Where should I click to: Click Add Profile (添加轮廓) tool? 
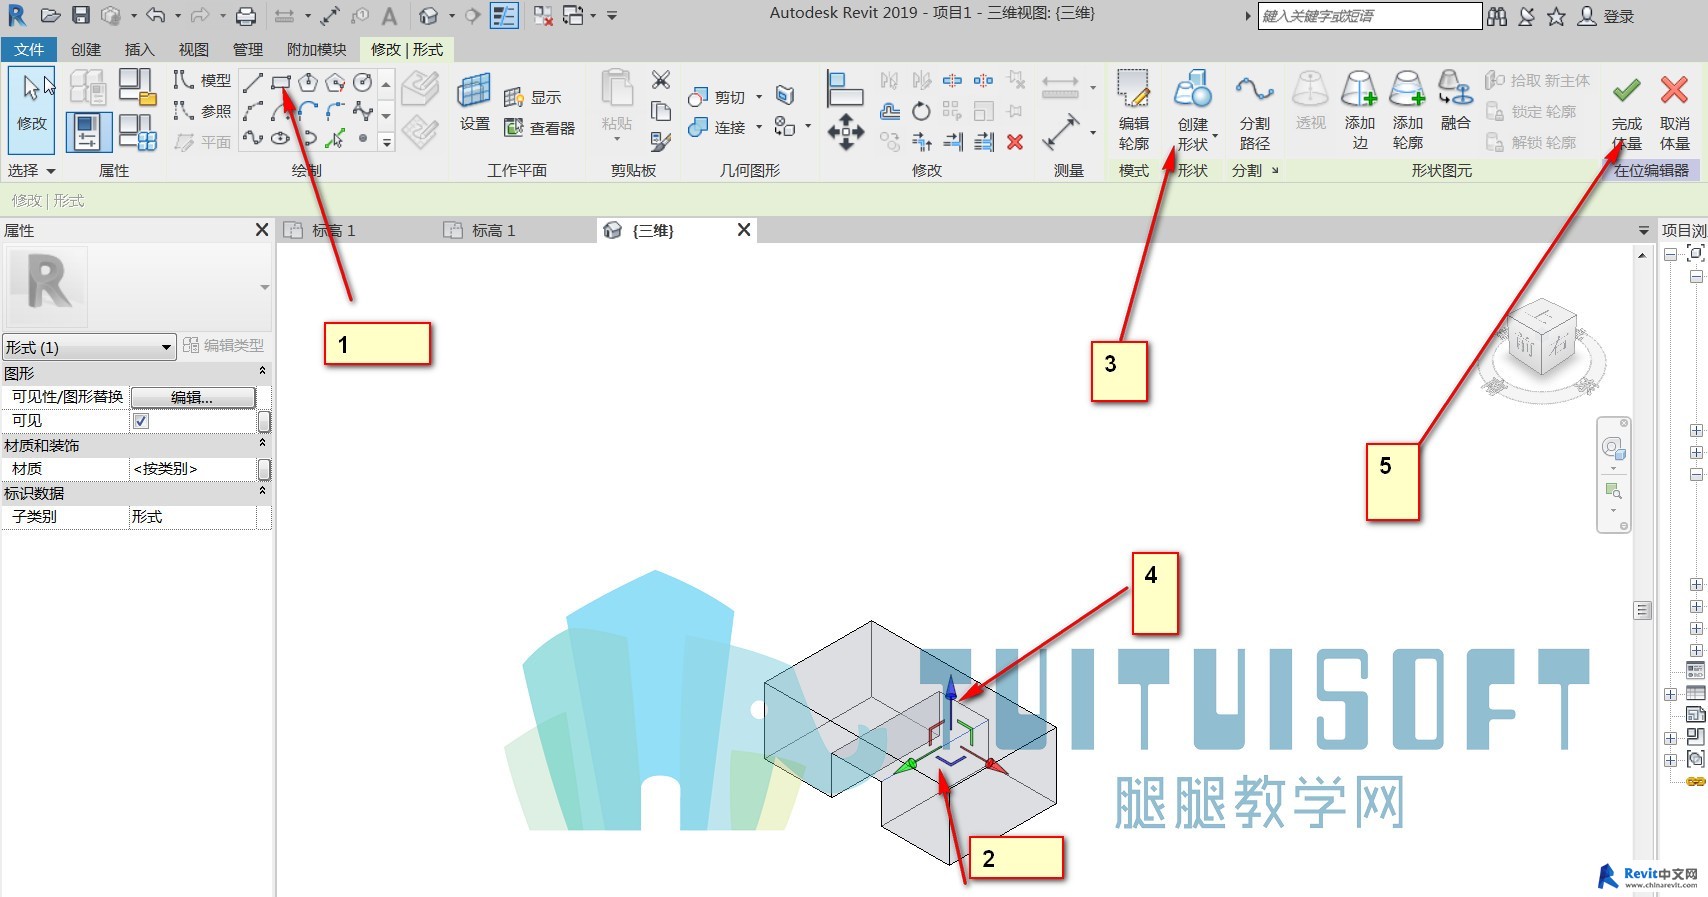click(x=1407, y=110)
